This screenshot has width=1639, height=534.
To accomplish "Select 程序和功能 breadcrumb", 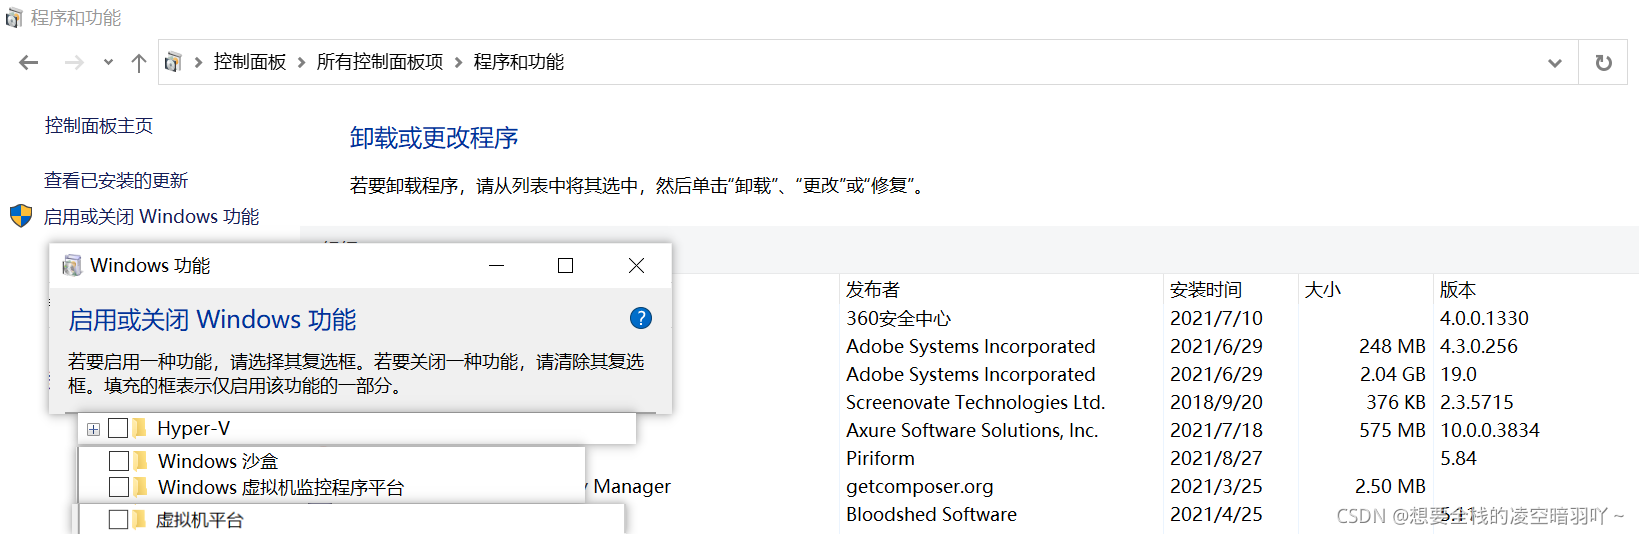I will click(x=519, y=62).
